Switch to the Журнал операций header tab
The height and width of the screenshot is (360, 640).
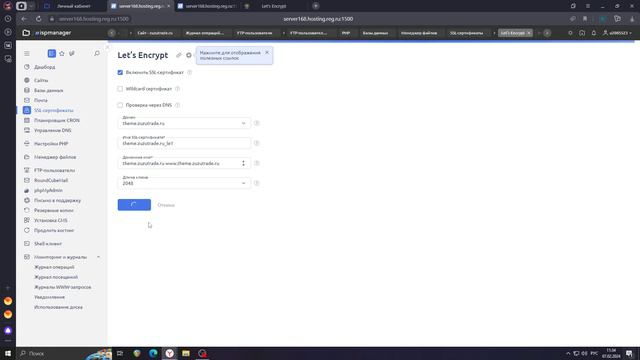[x=204, y=33]
